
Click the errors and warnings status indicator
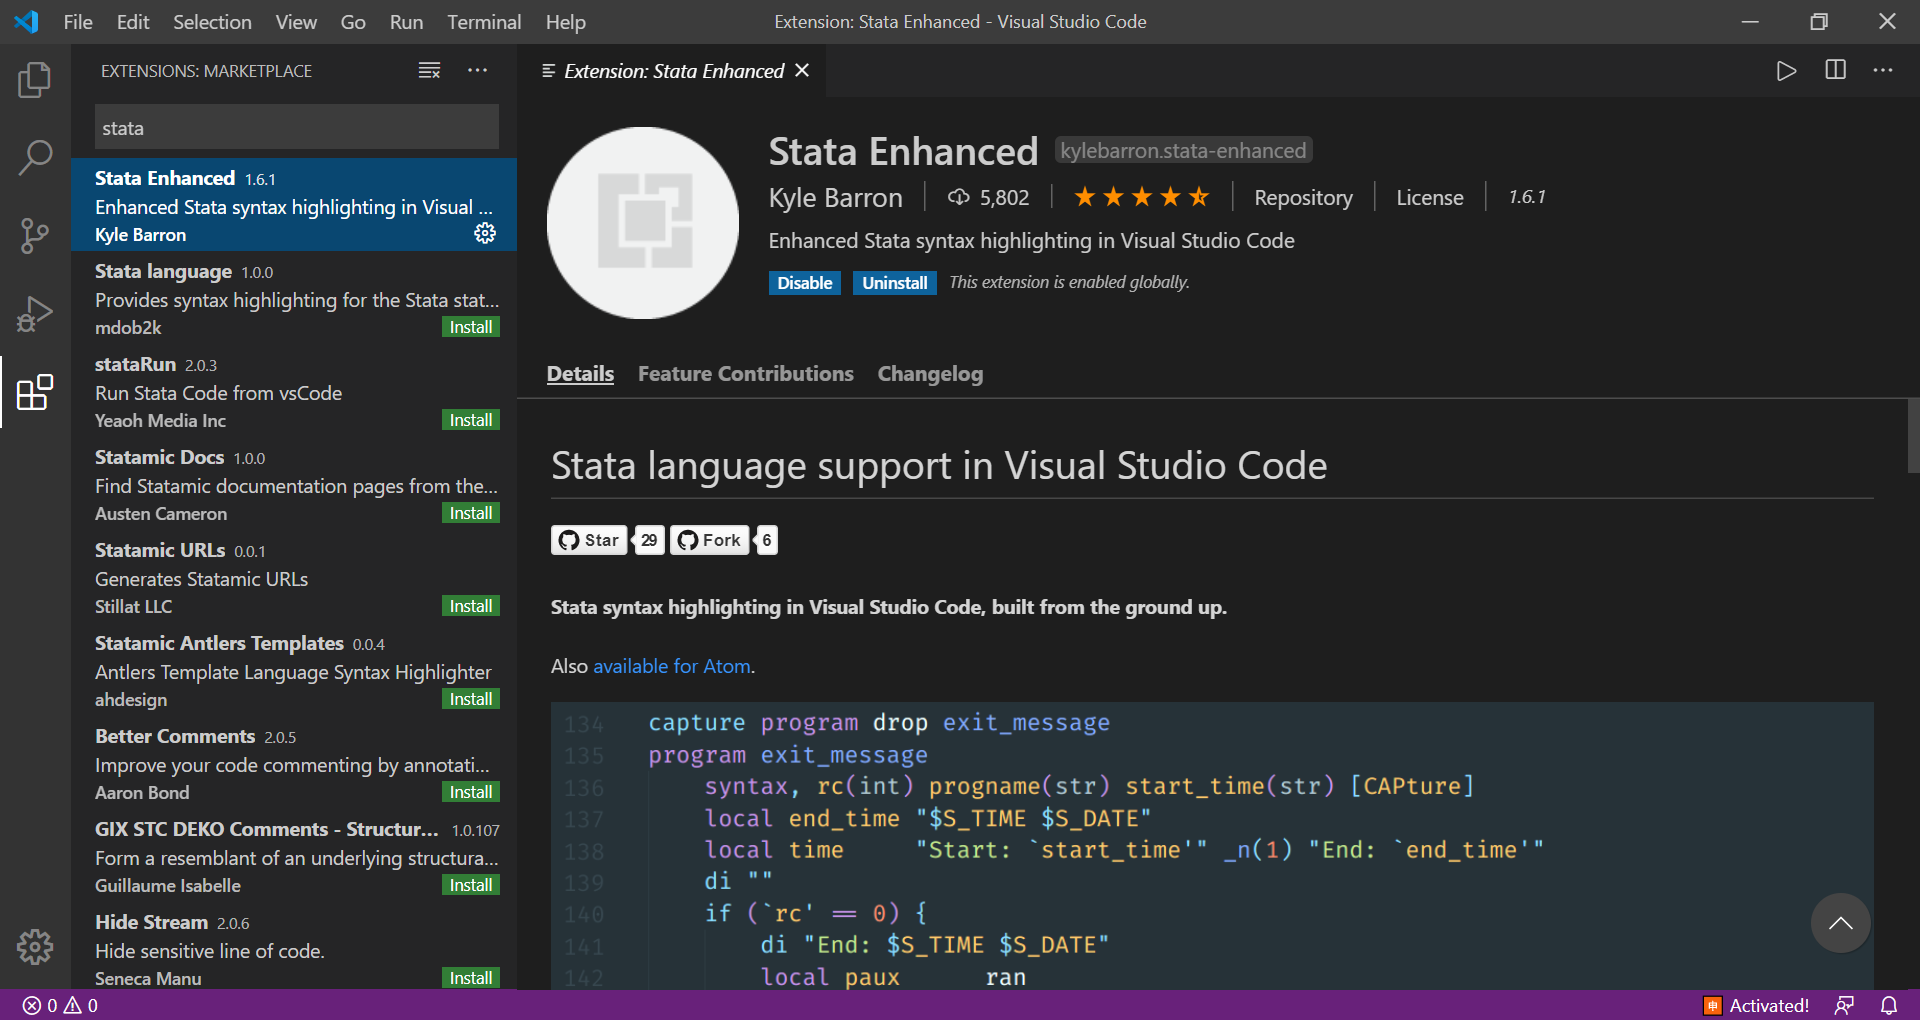[x=60, y=1005]
